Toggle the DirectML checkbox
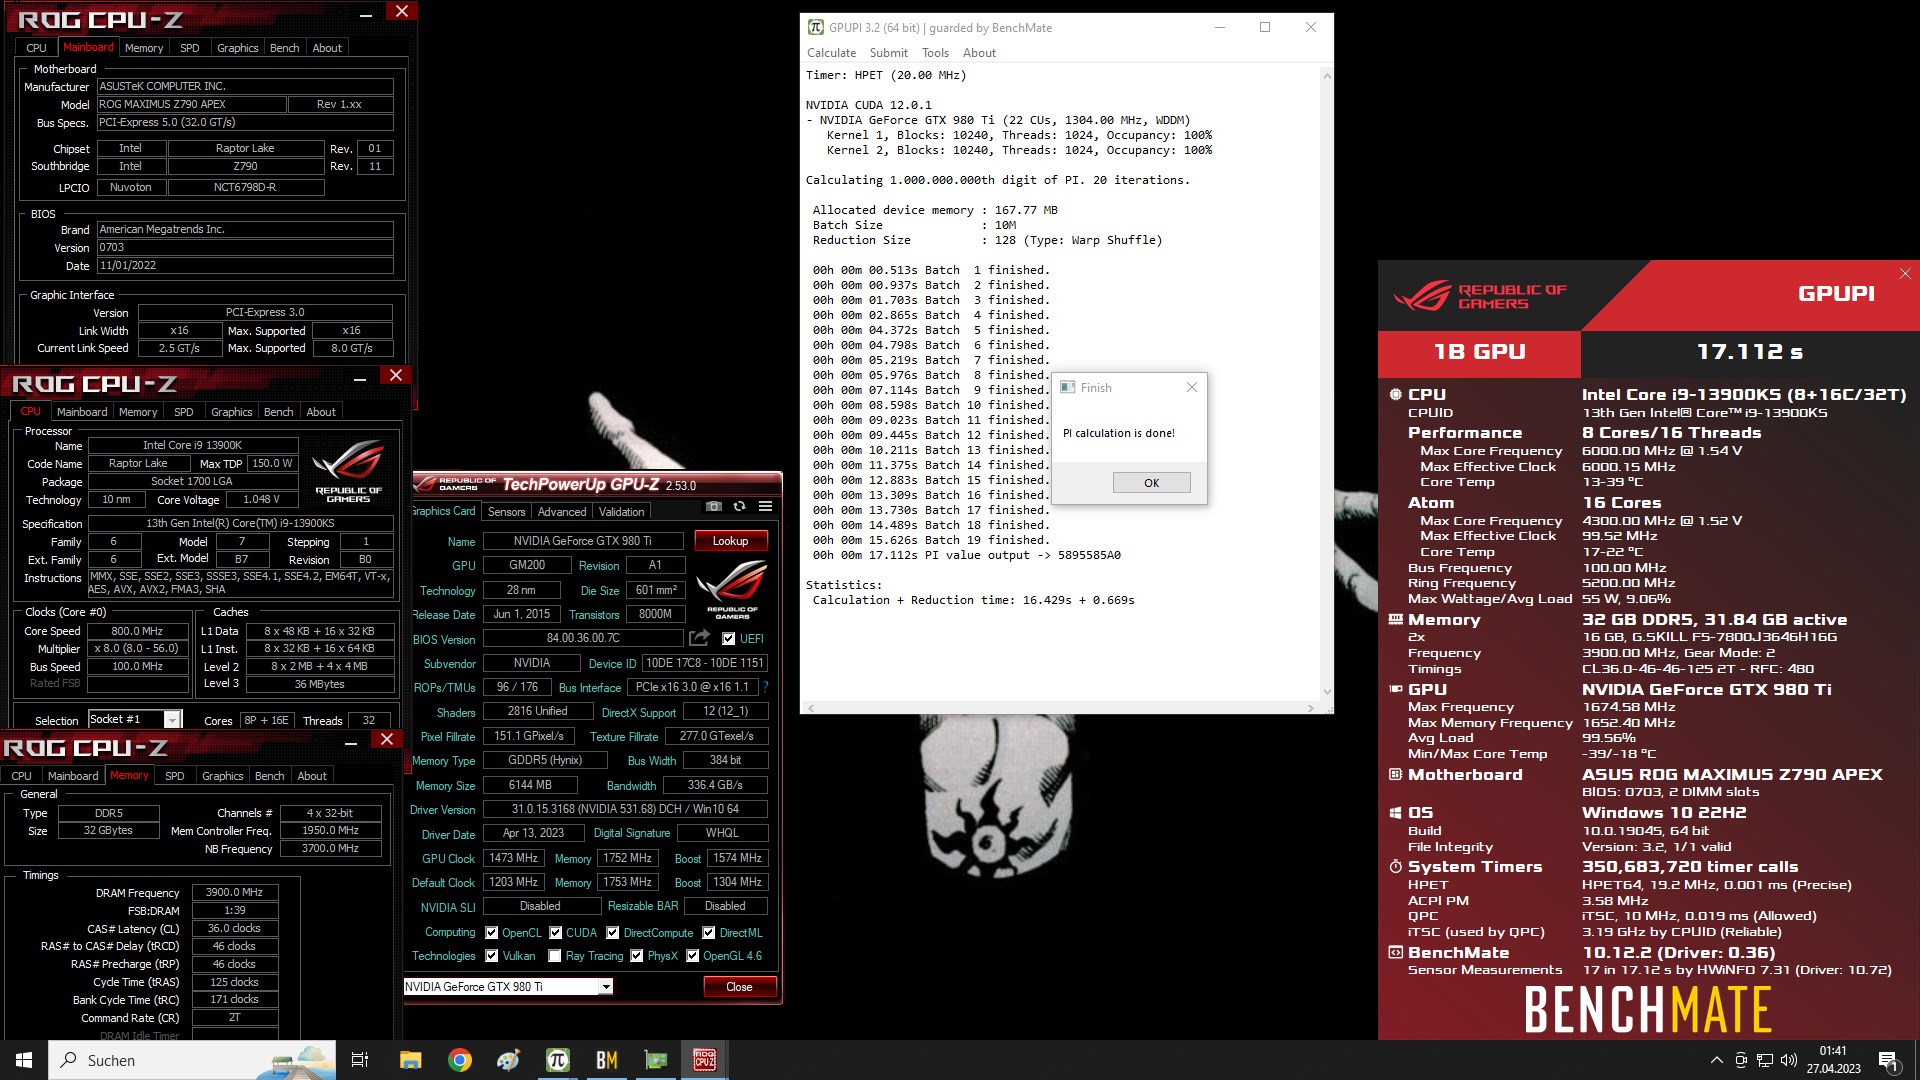Viewport: 1920px width, 1080px height. (x=708, y=932)
